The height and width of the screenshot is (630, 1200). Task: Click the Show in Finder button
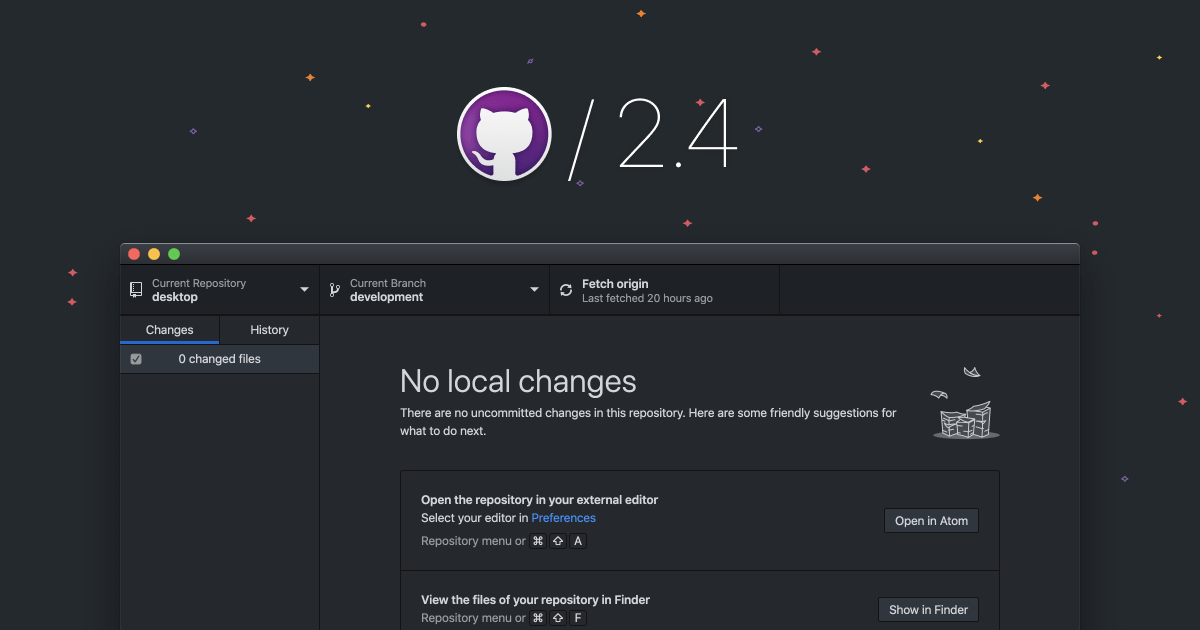(x=928, y=609)
